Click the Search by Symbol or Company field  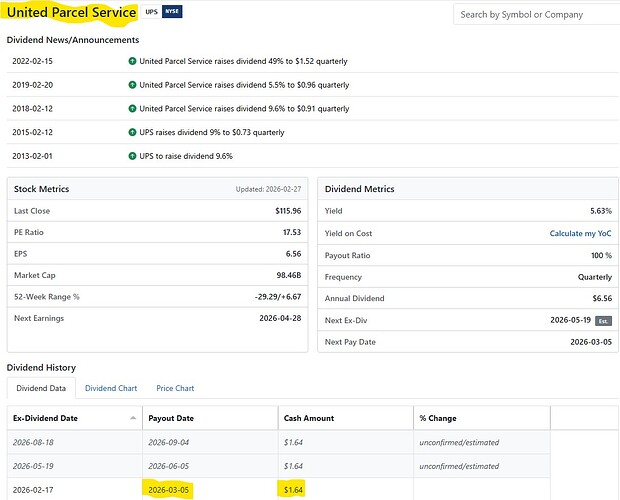tap(535, 14)
